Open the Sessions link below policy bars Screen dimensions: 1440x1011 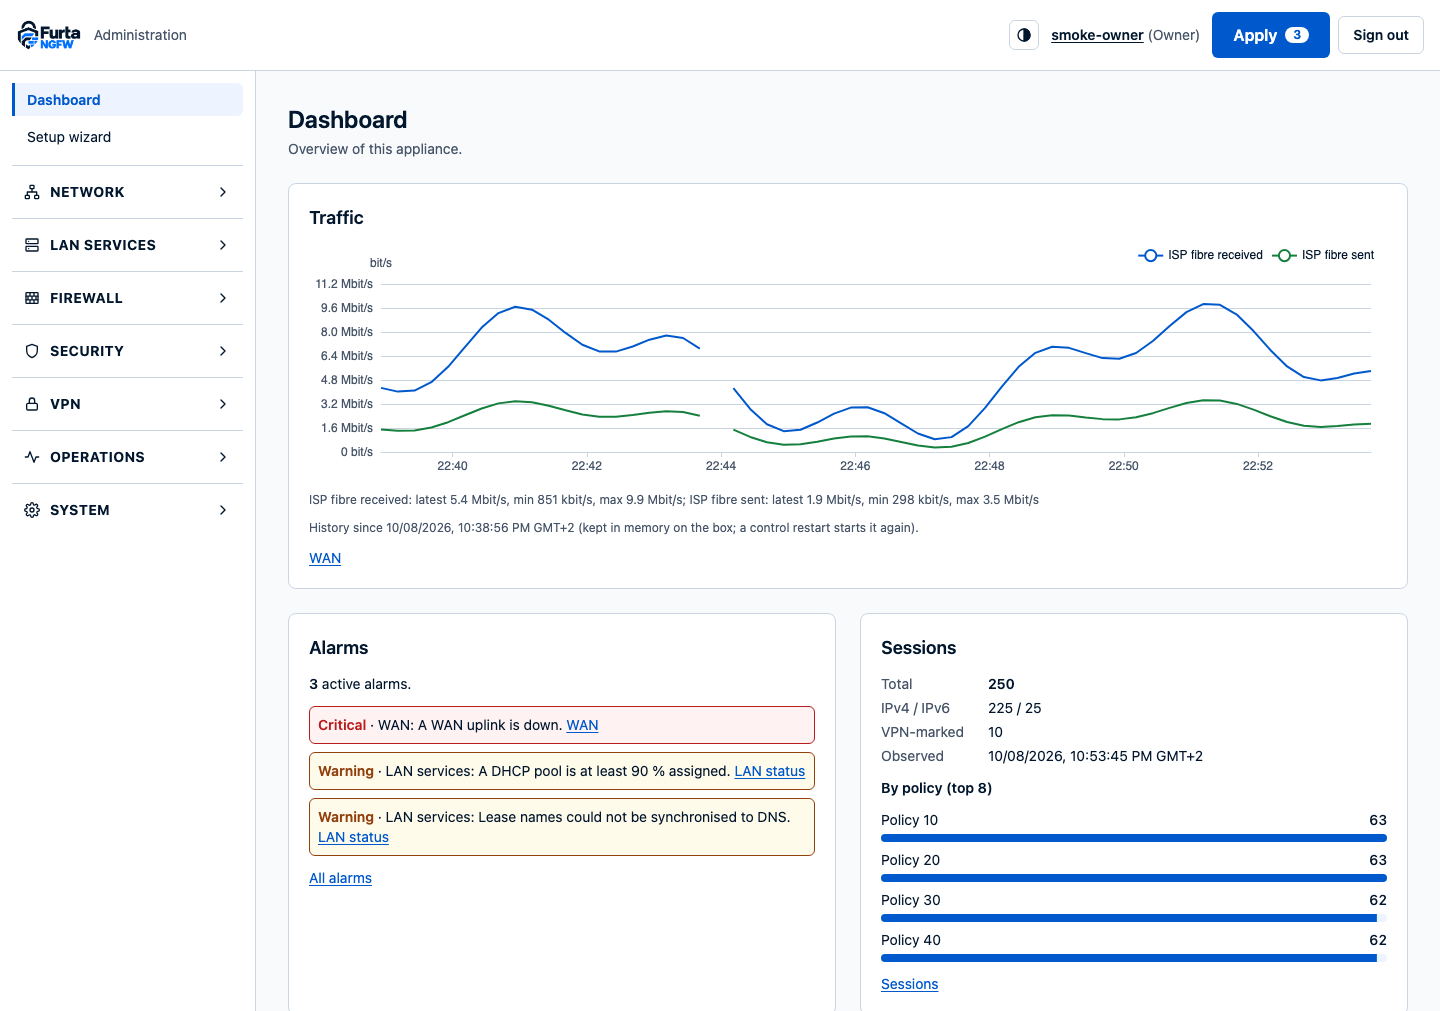(x=909, y=984)
